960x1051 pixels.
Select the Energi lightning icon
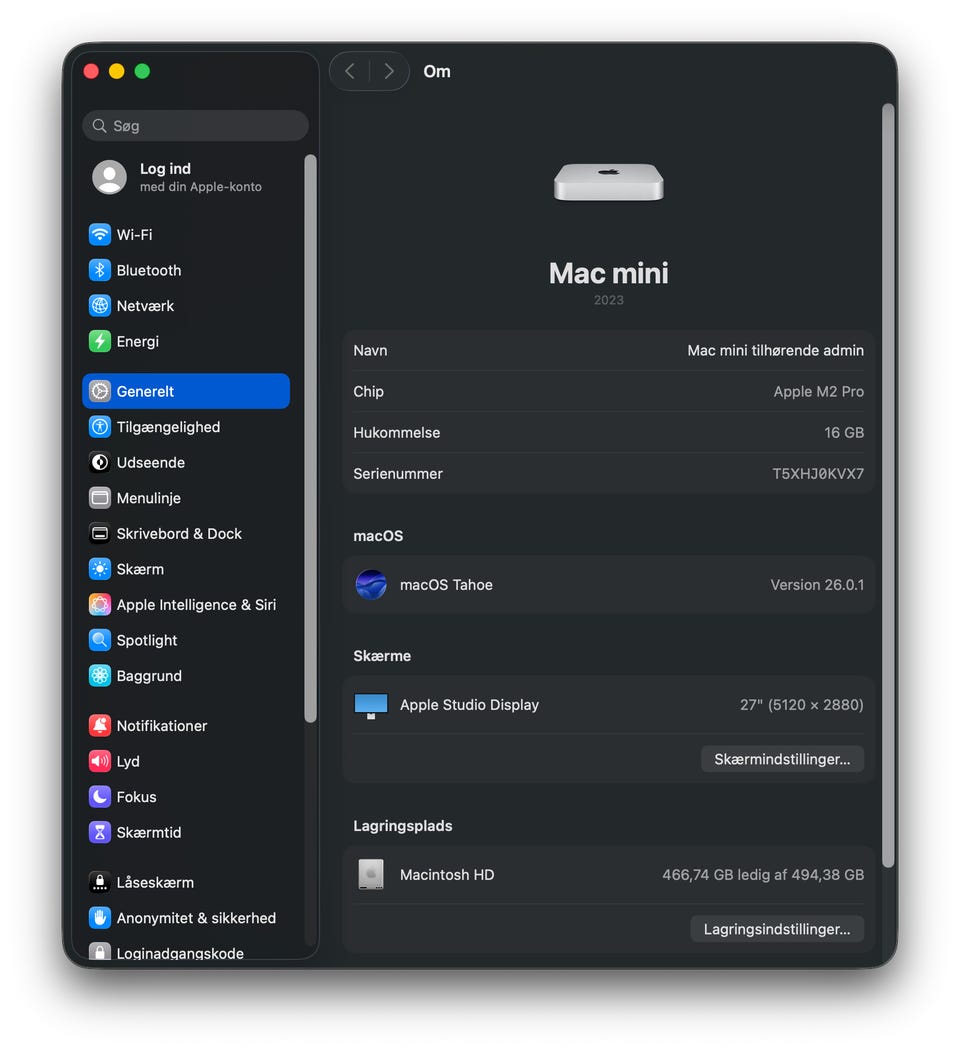tap(100, 341)
